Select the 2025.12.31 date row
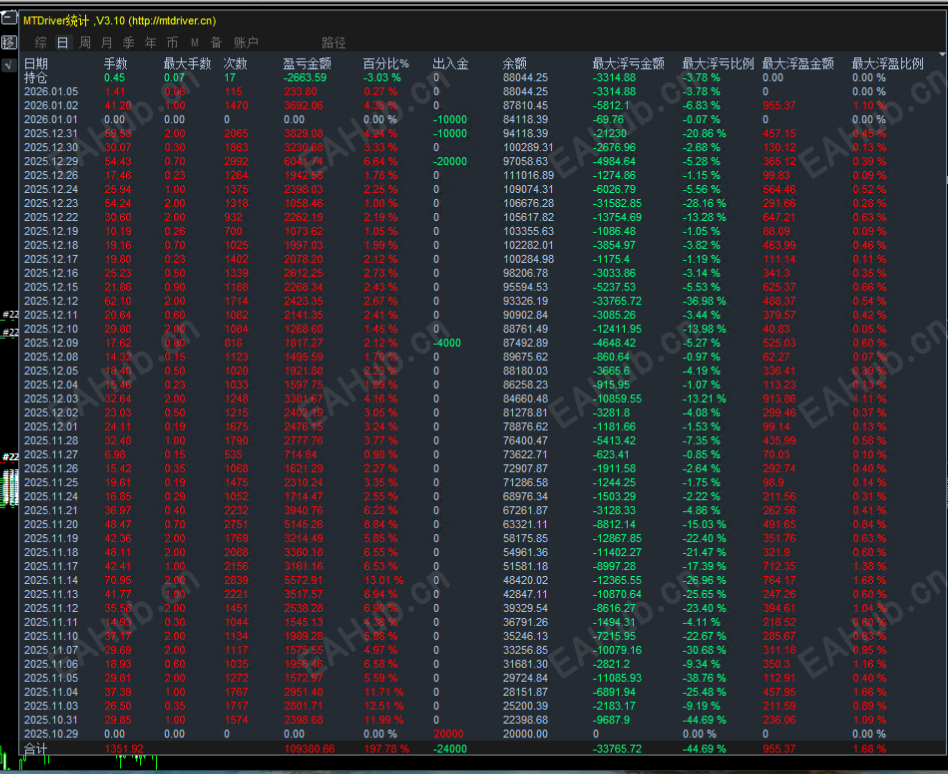948x774 pixels. click(x=51, y=133)
